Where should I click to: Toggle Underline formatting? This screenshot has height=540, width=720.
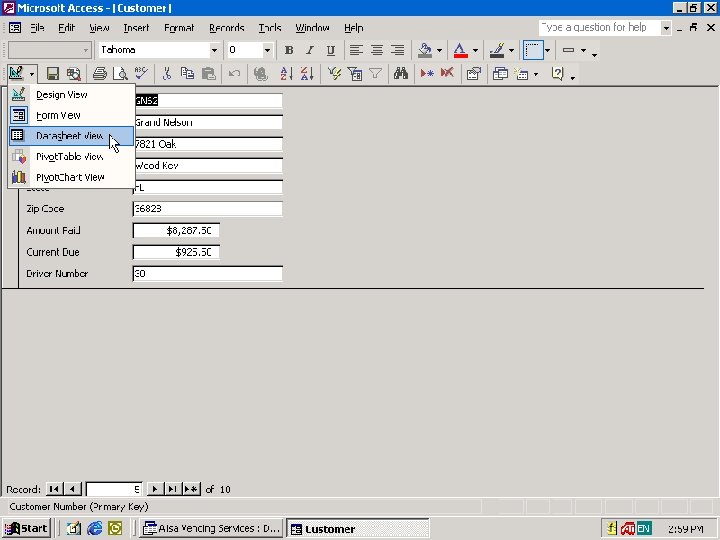point(330,50)
